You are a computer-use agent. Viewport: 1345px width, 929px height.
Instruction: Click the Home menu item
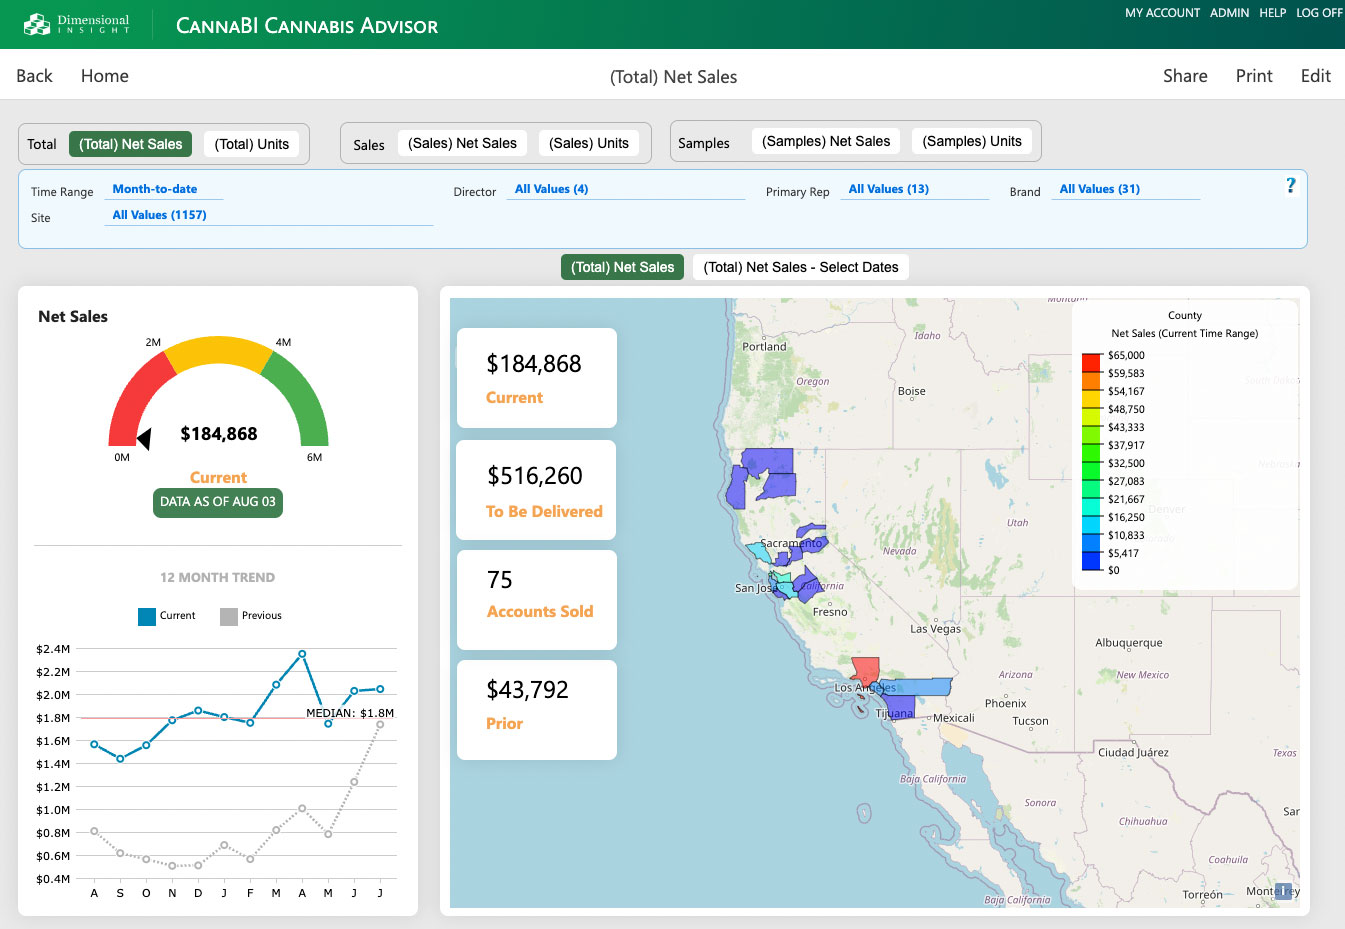104,76
